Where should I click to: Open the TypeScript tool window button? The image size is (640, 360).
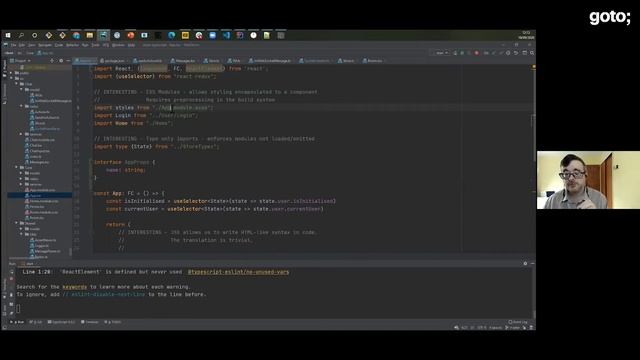[62, 322]
